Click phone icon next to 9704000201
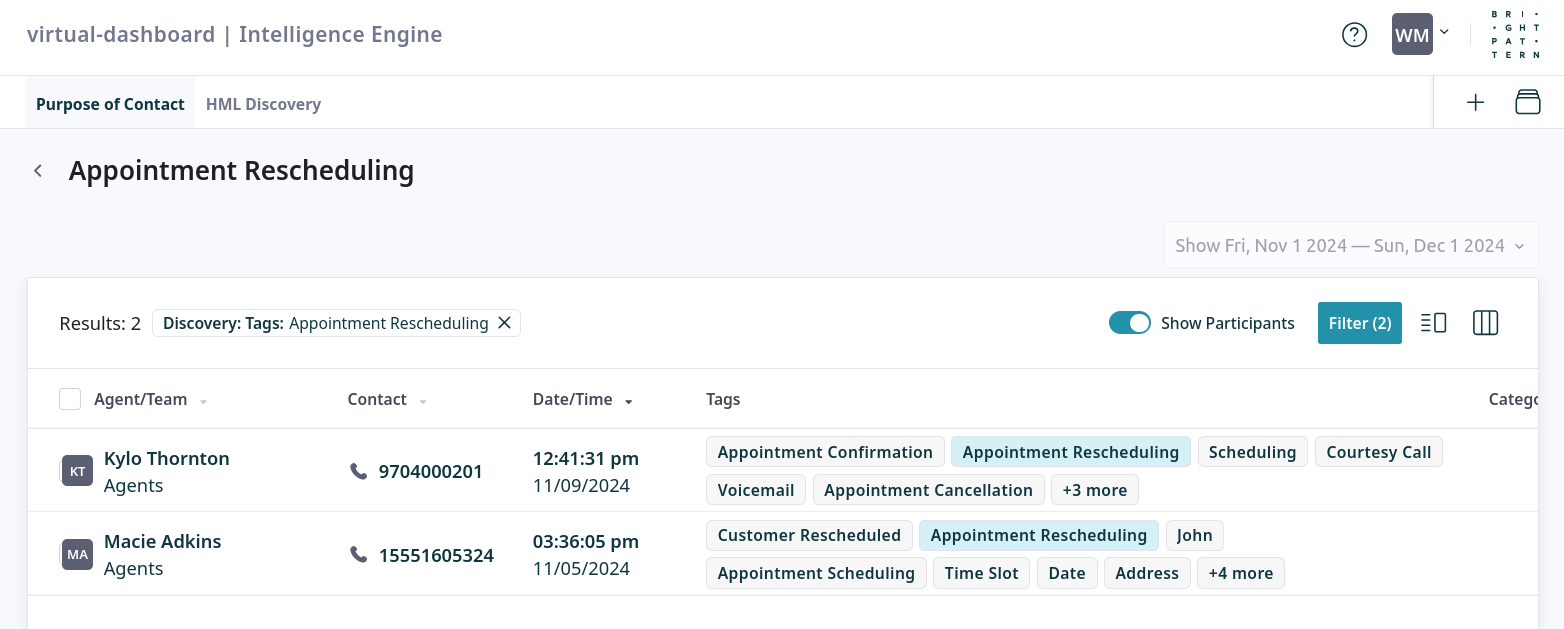This screenshot has width=1564, height=629. point(358,471)
